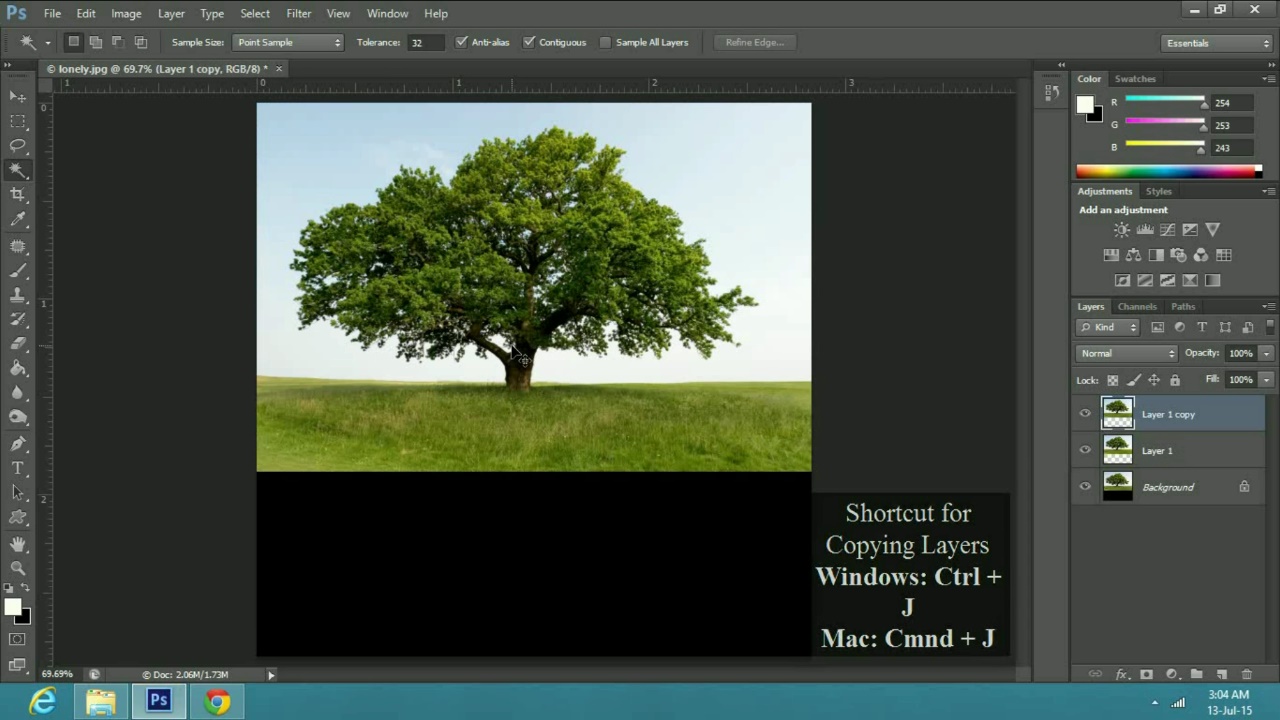This screenshot has height=720, width=1280.
Task: Select the Eraser tool
Action: tap(18, 344)
